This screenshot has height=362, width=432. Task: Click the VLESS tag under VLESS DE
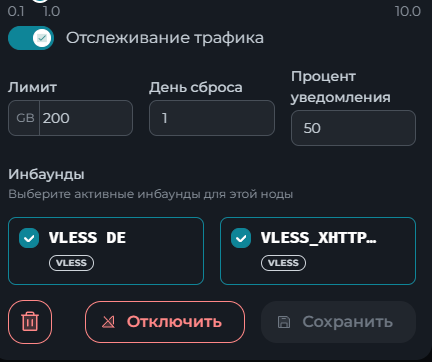pos(71,263)
